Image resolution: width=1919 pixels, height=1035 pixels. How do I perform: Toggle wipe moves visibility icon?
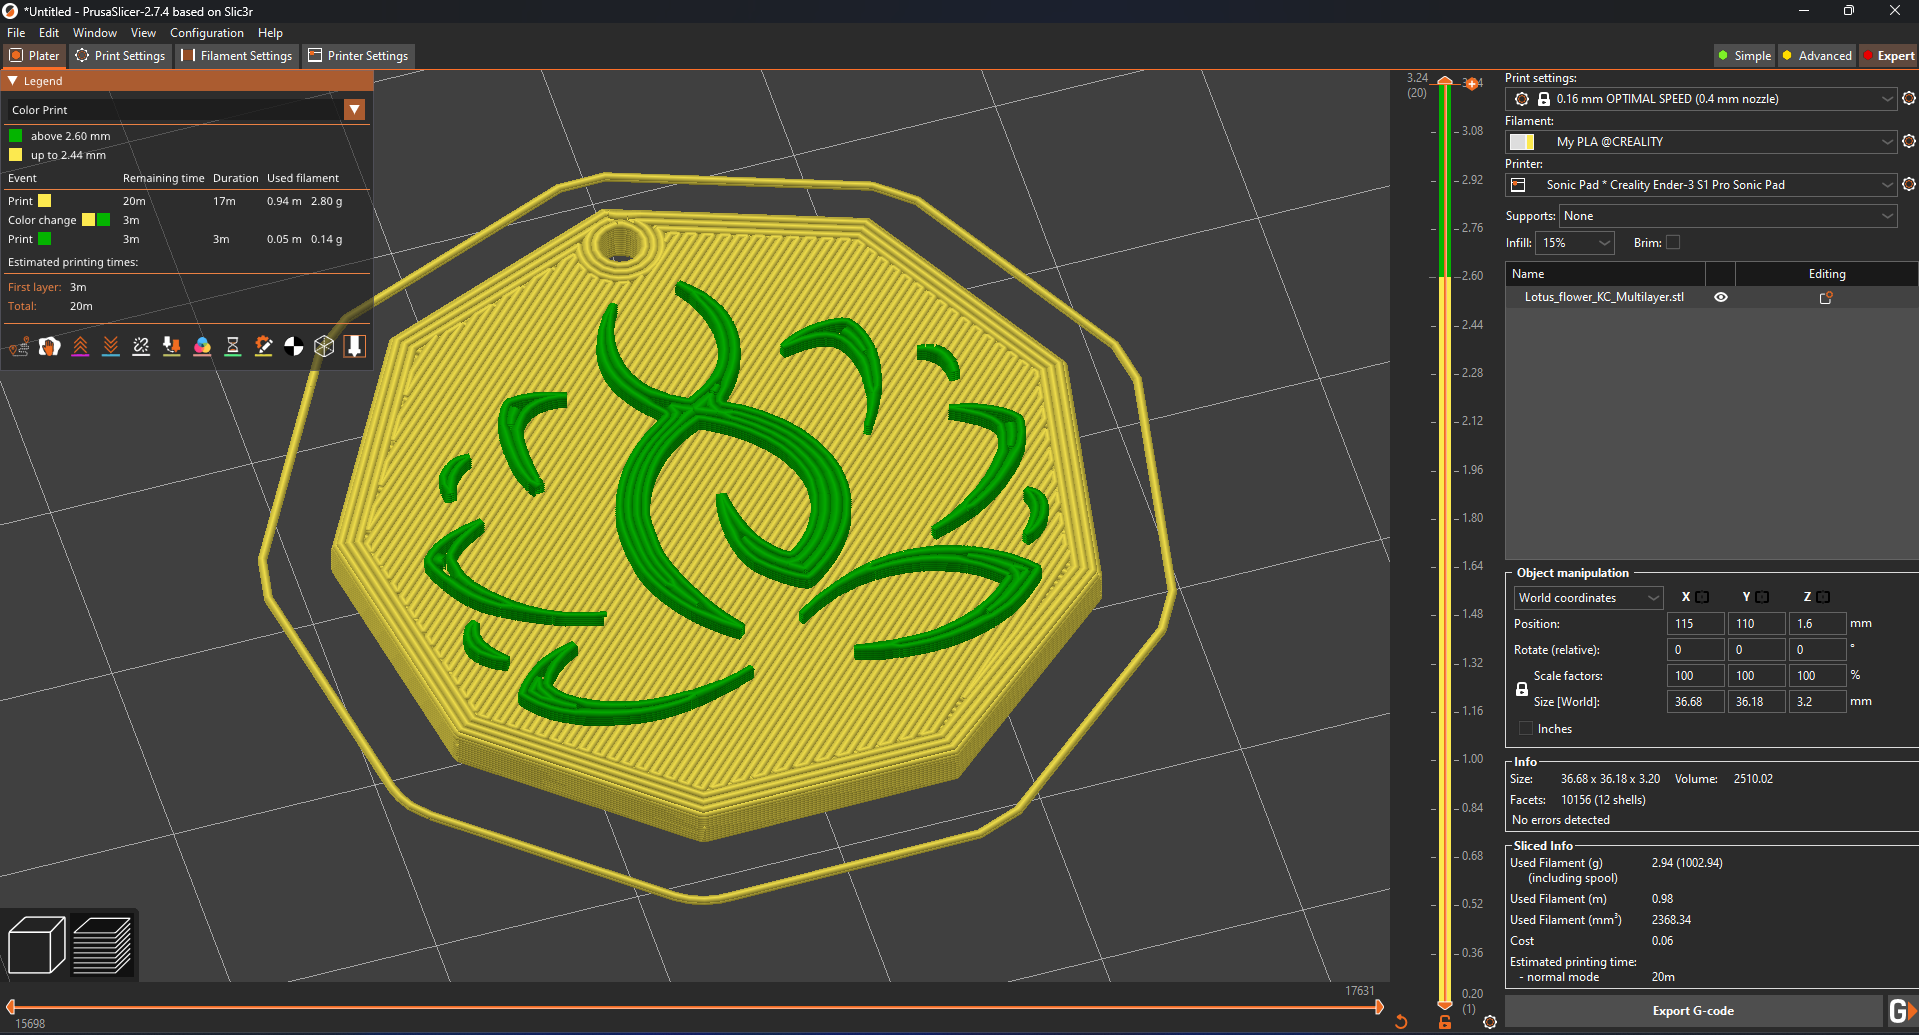point(50,346)
